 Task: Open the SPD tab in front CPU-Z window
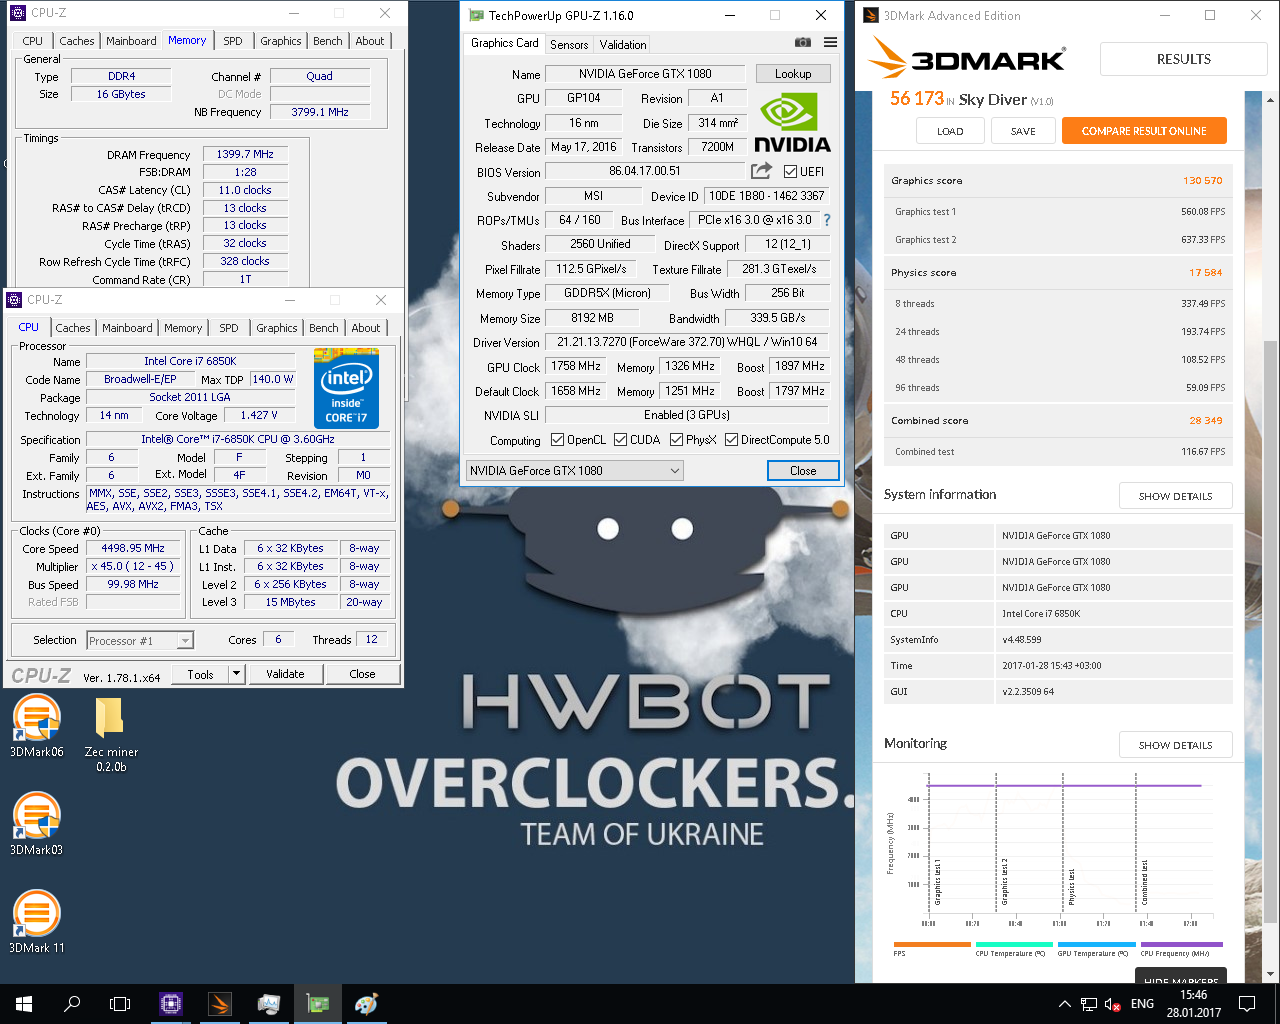tap(229, 328)
